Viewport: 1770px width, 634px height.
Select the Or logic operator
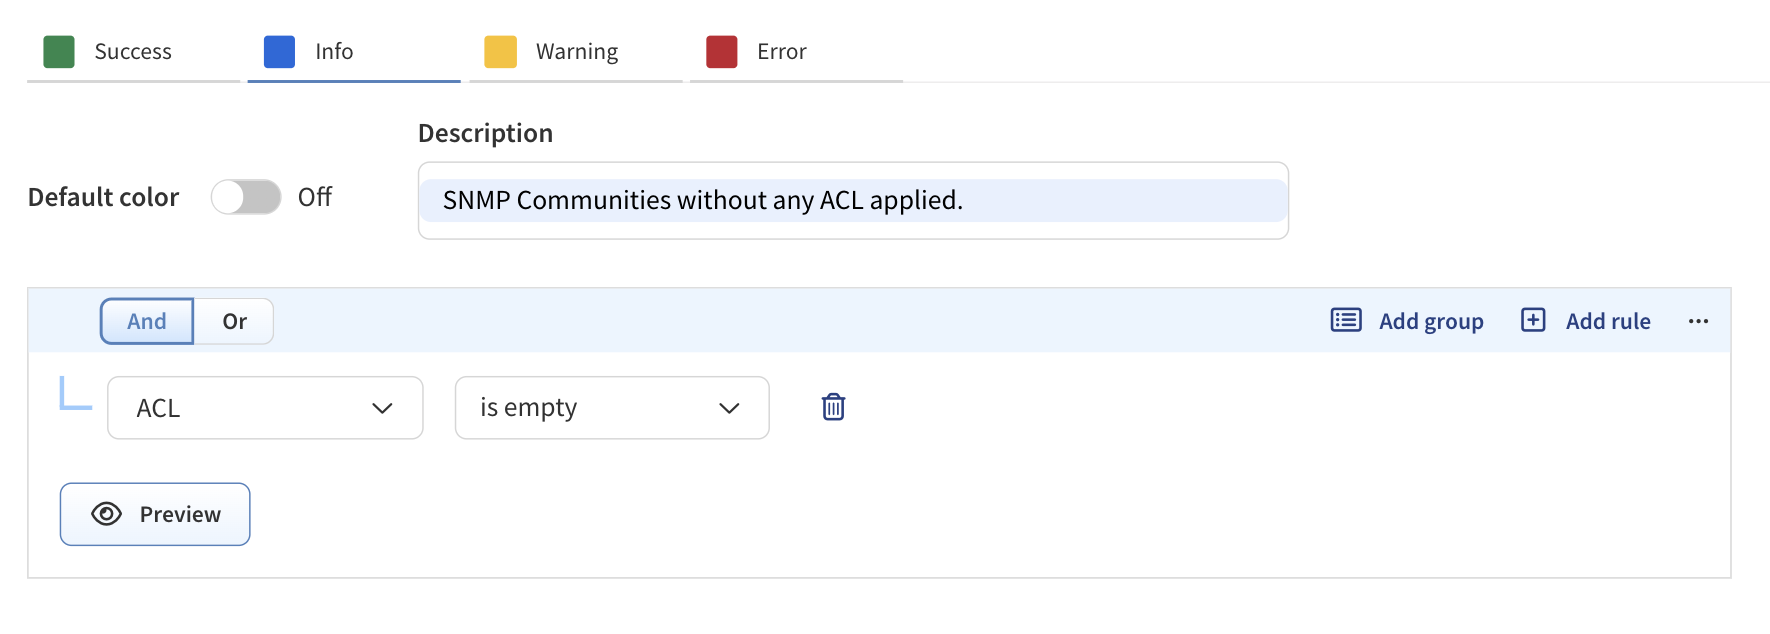[x=234, y=321]
